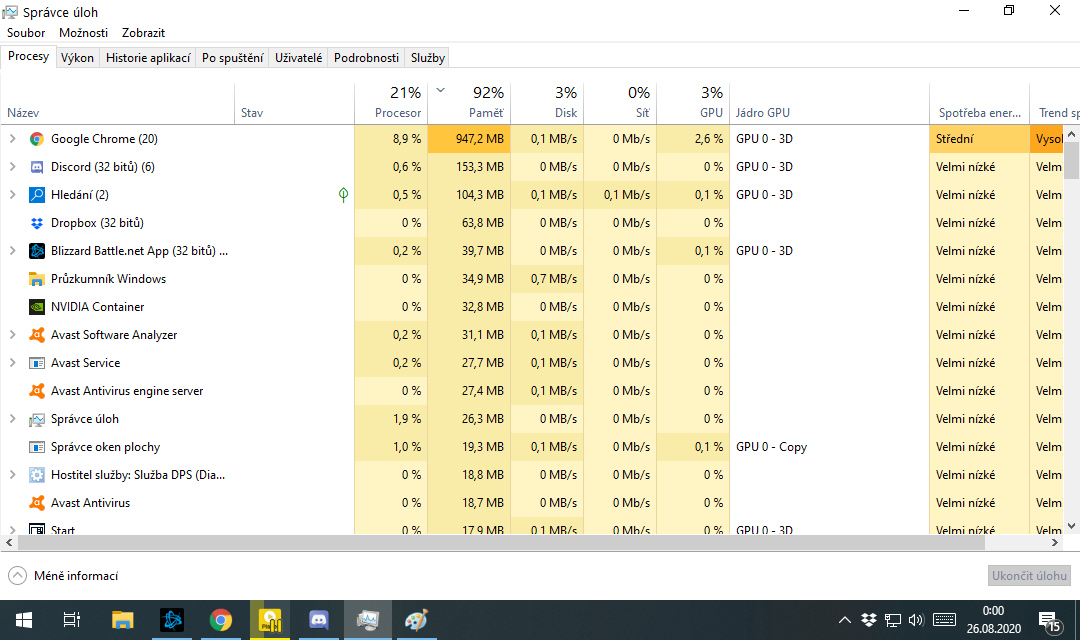1080x640 pixels.
Task: Click the volume speaker tray icon
Action: tap(915, 620)
